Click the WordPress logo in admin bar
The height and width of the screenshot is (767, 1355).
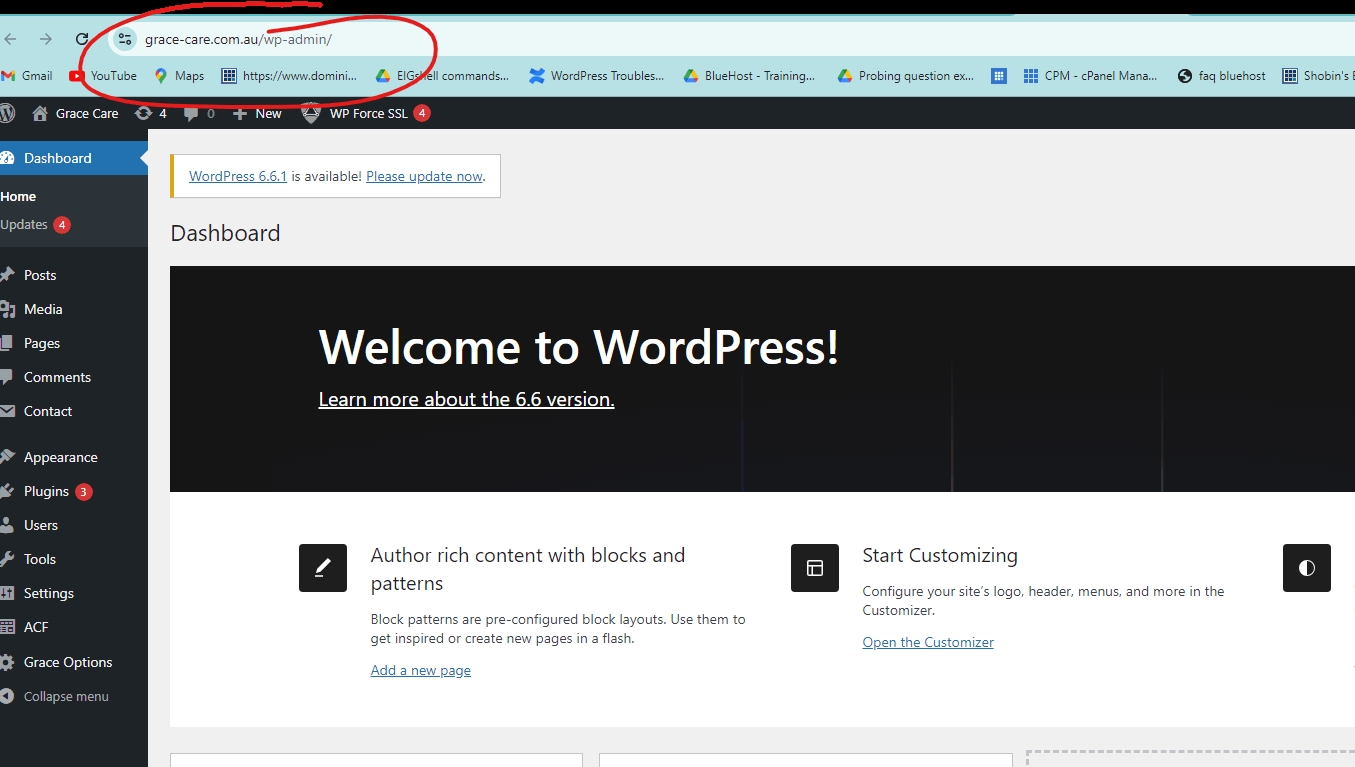pos(6,113)
